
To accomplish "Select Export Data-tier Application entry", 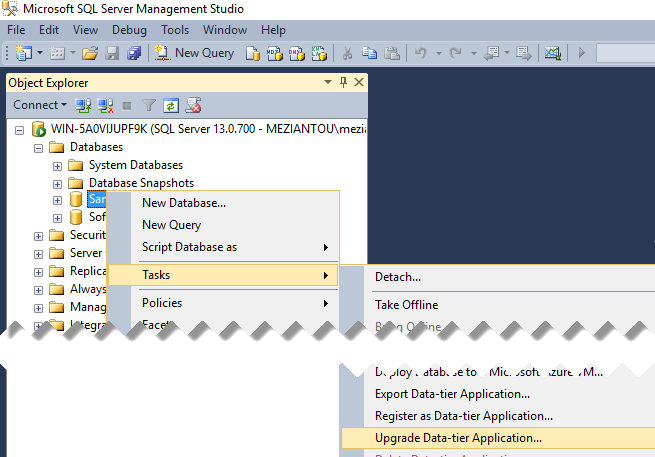I will [452, 394].
